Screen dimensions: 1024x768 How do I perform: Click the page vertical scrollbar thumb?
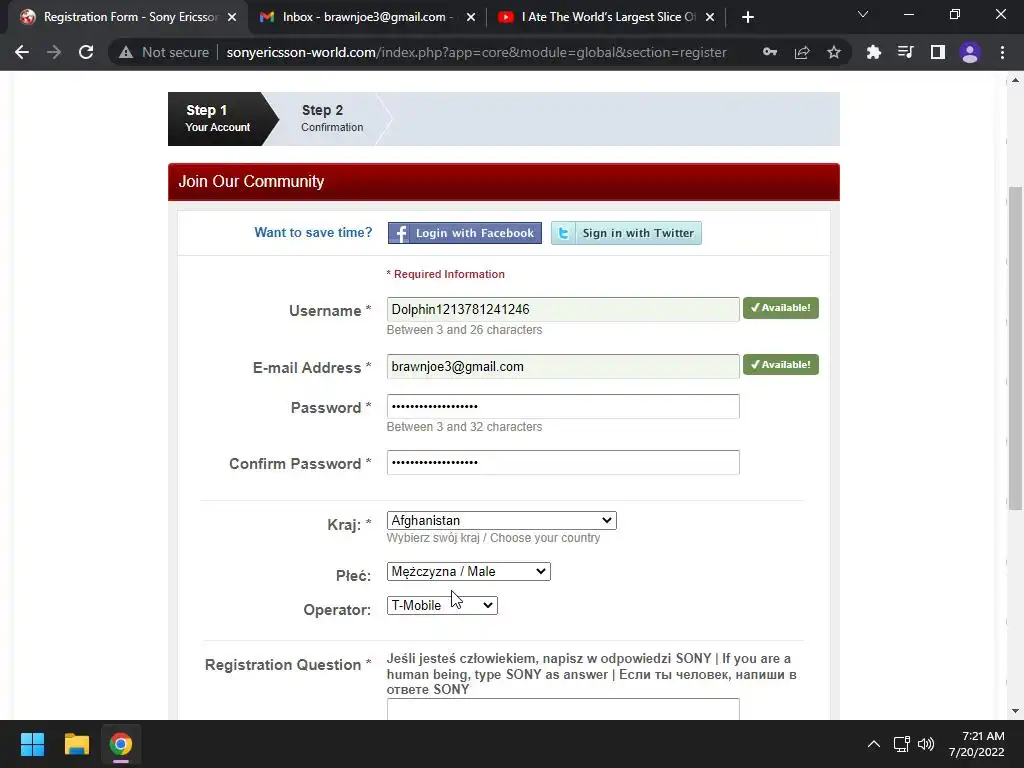coord(1015,348)
